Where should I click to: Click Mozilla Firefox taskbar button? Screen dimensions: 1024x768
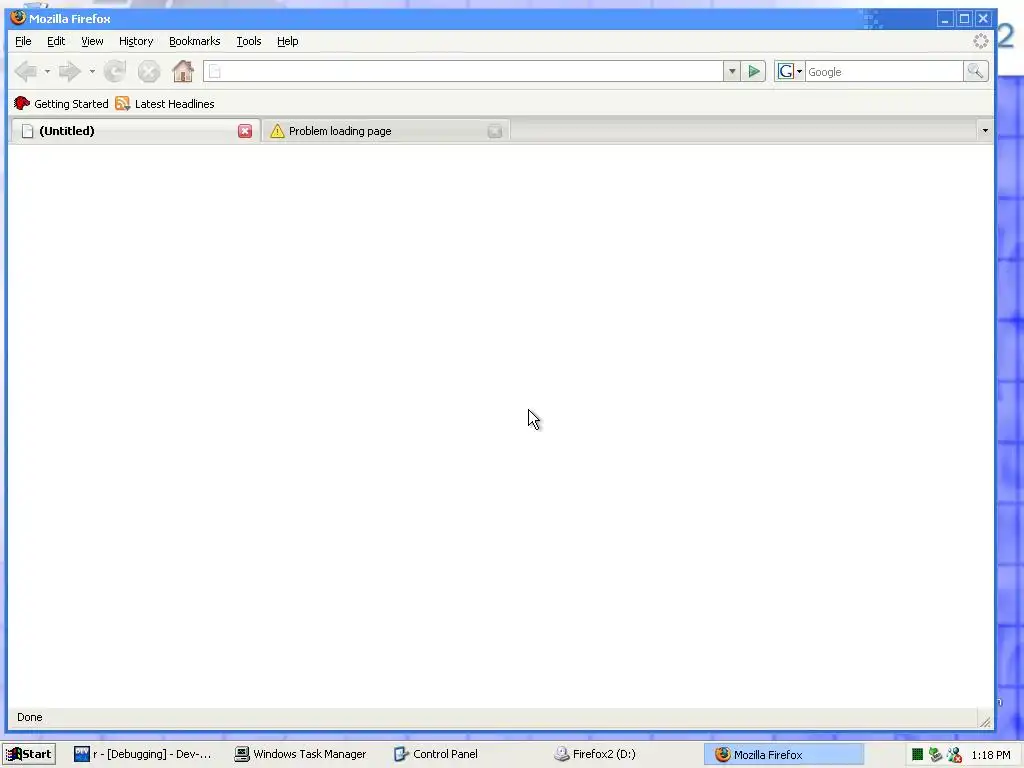click(x=784, y=754)
